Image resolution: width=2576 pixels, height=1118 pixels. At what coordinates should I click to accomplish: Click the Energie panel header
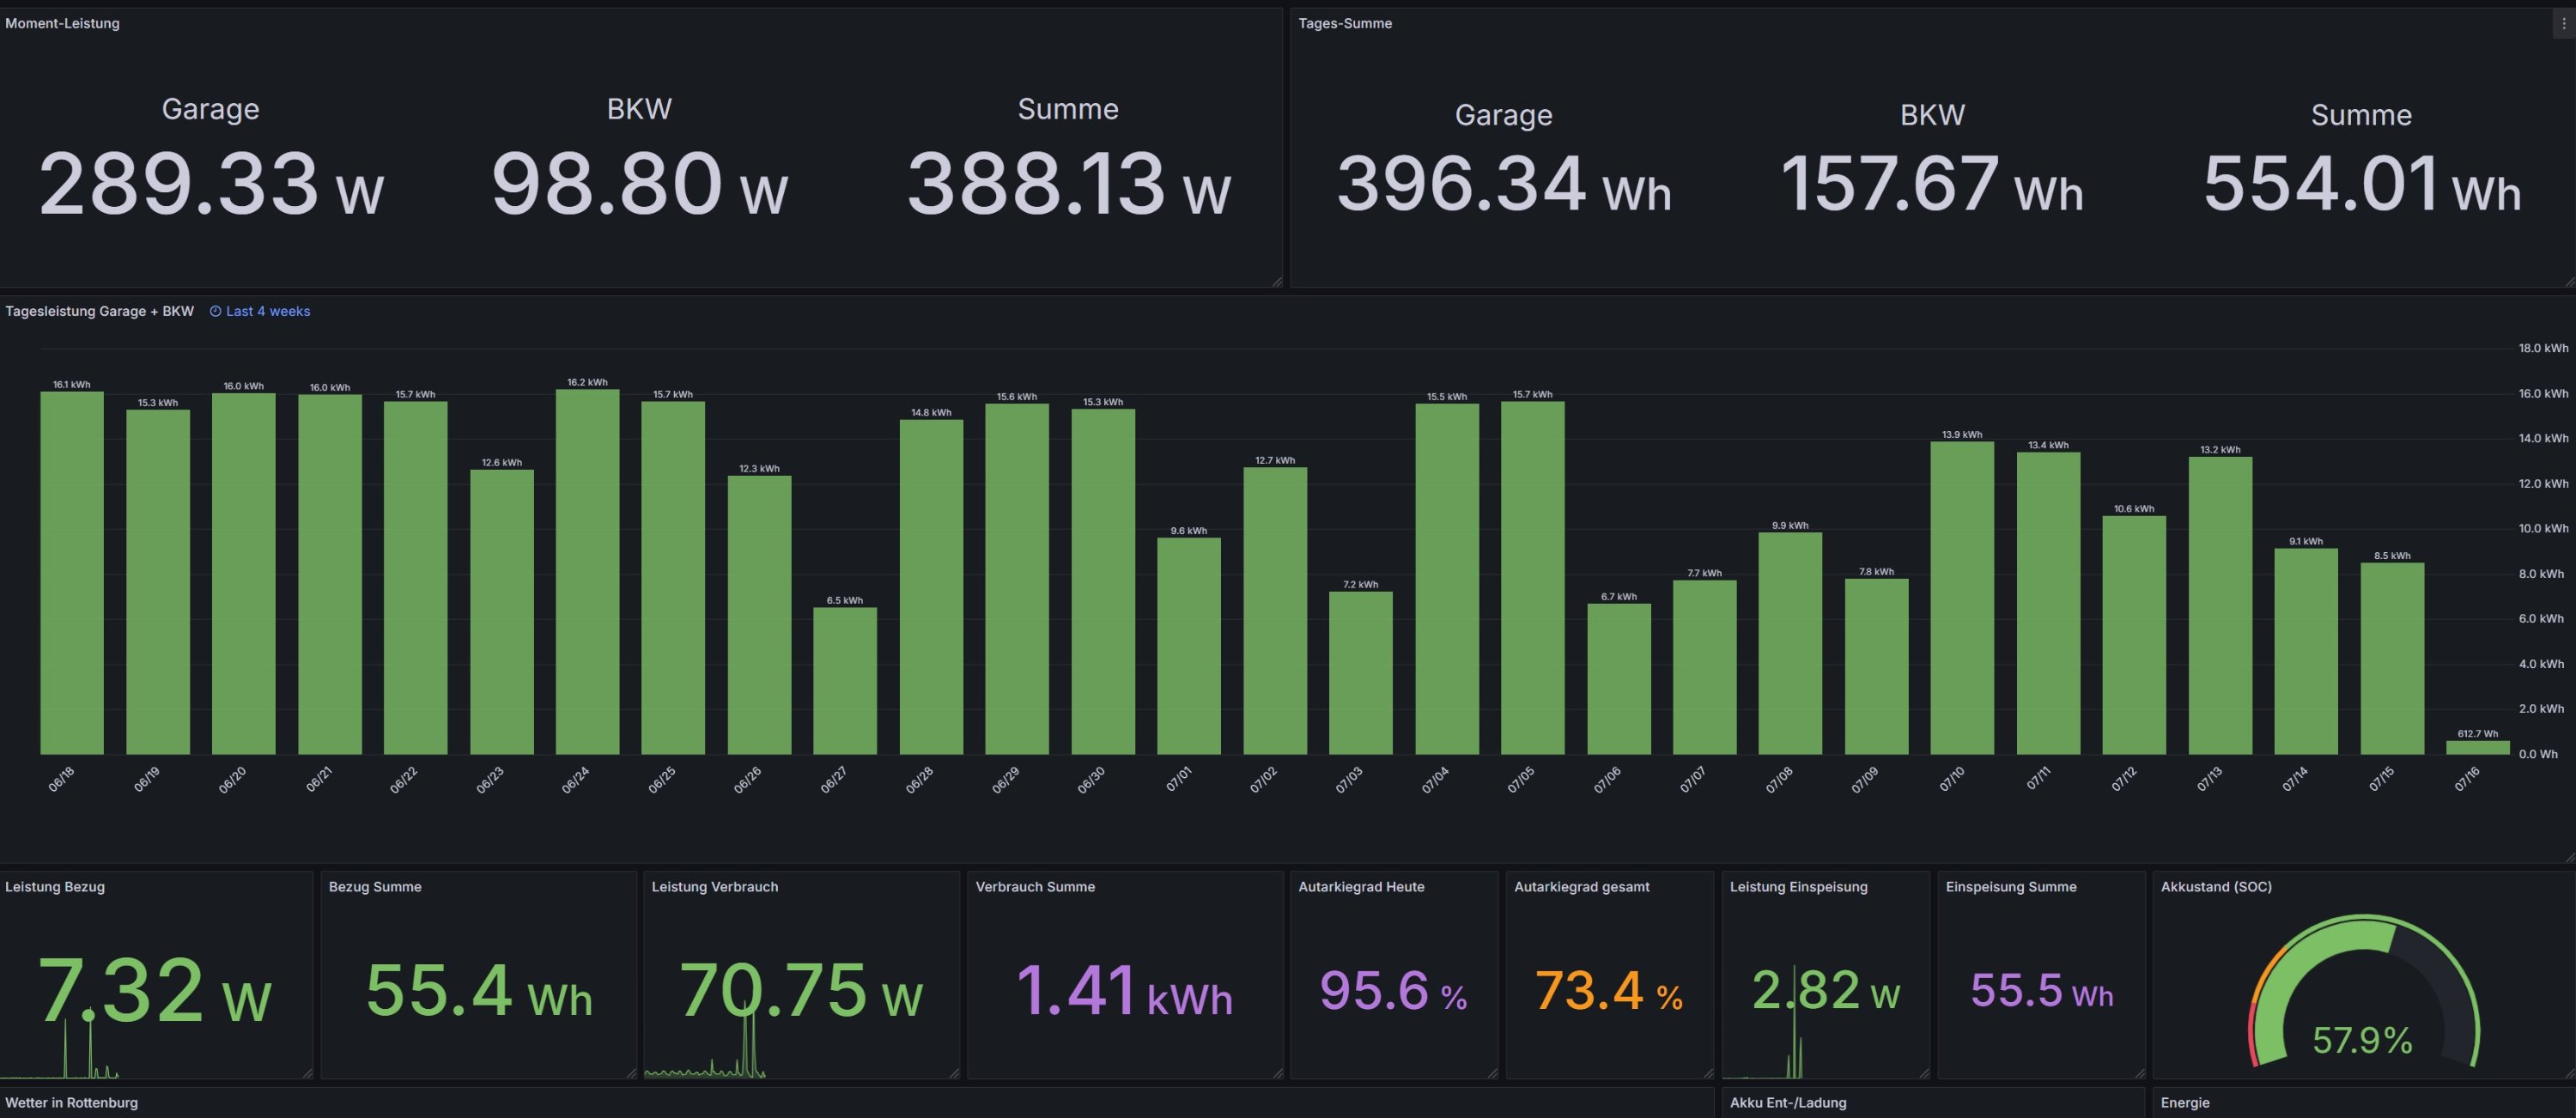pos(2184,1103)
